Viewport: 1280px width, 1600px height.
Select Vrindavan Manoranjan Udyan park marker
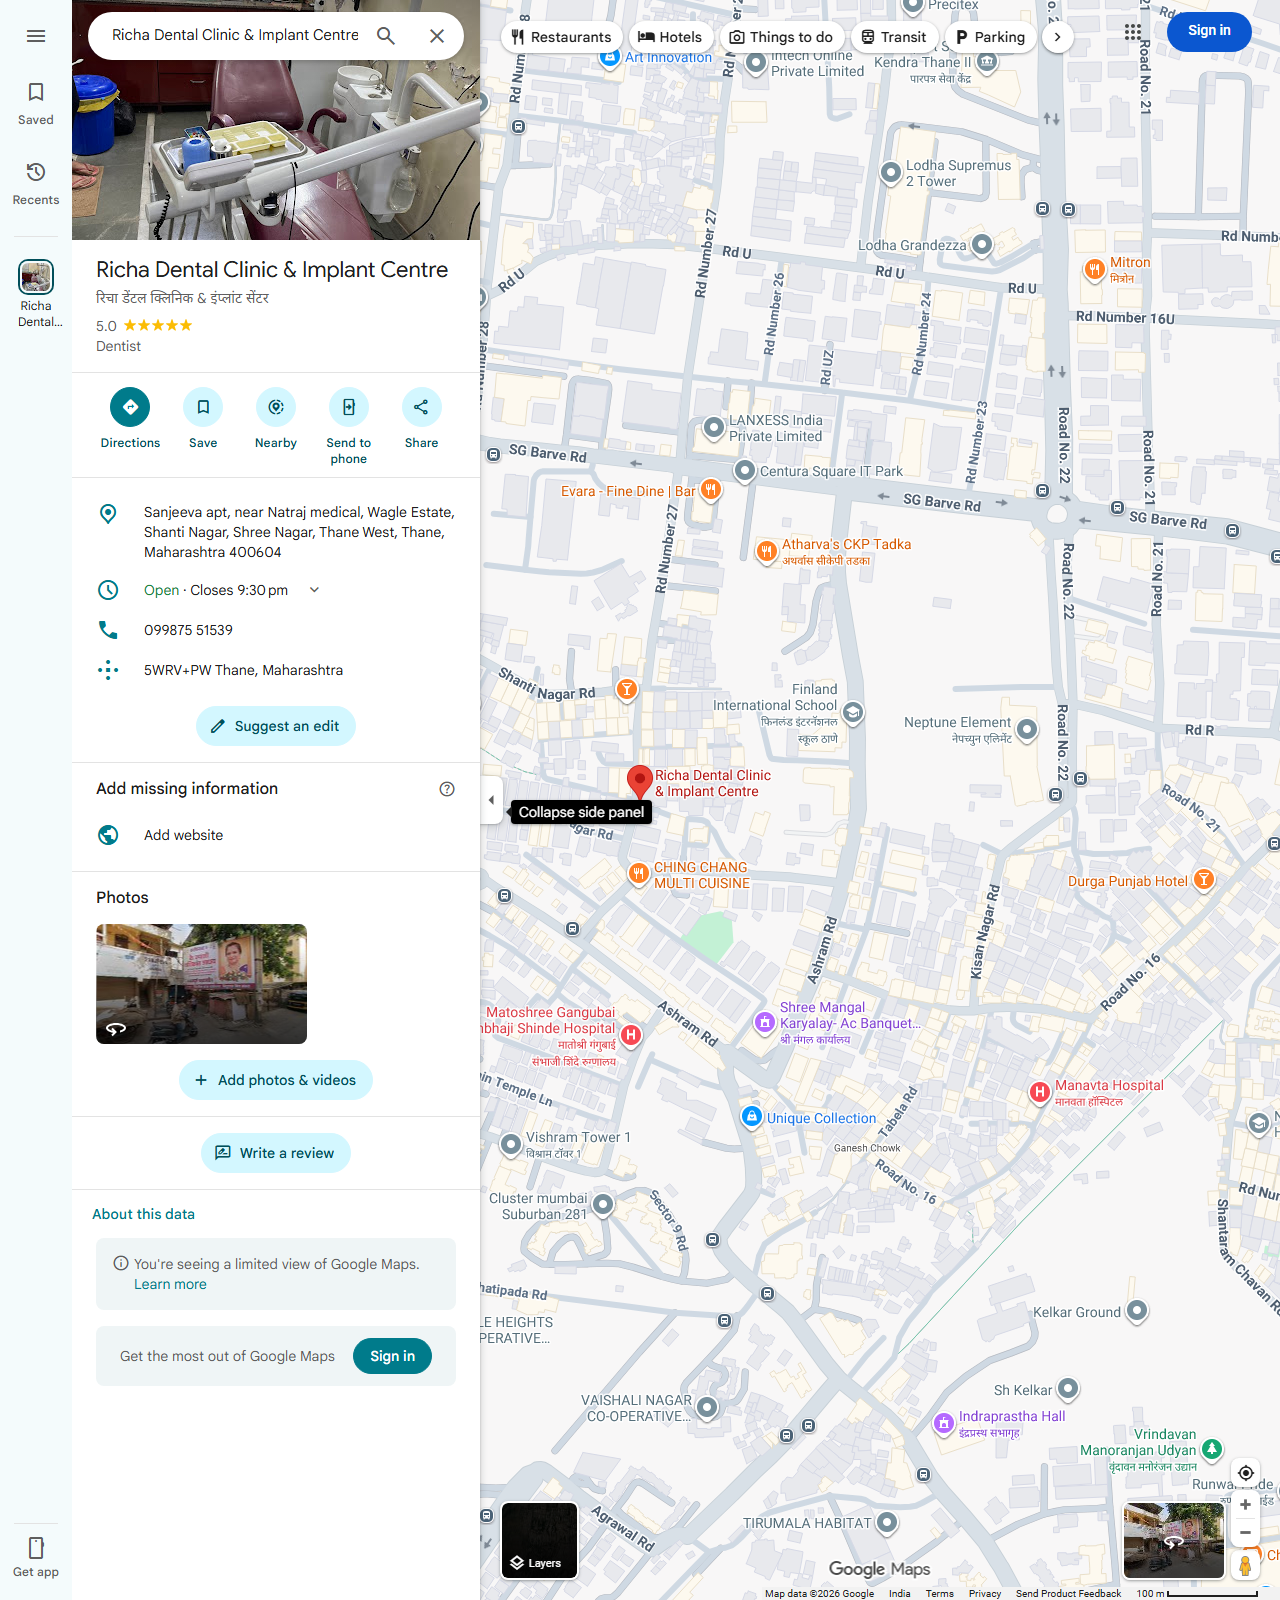1212,1448
